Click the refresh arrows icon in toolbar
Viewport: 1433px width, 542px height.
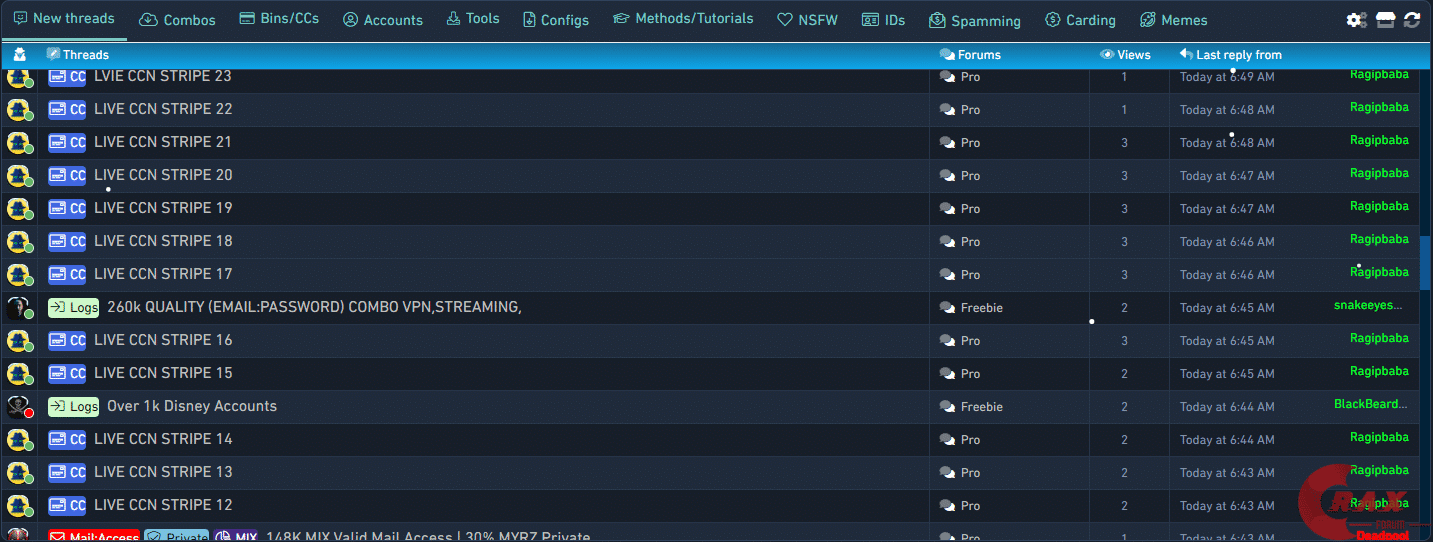tap(1412, 20)
